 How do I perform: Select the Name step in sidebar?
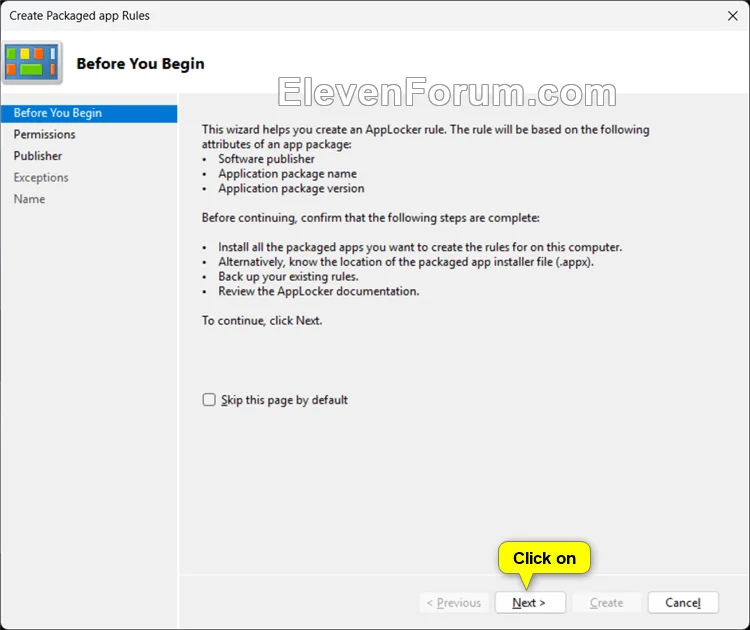(29, 199)
